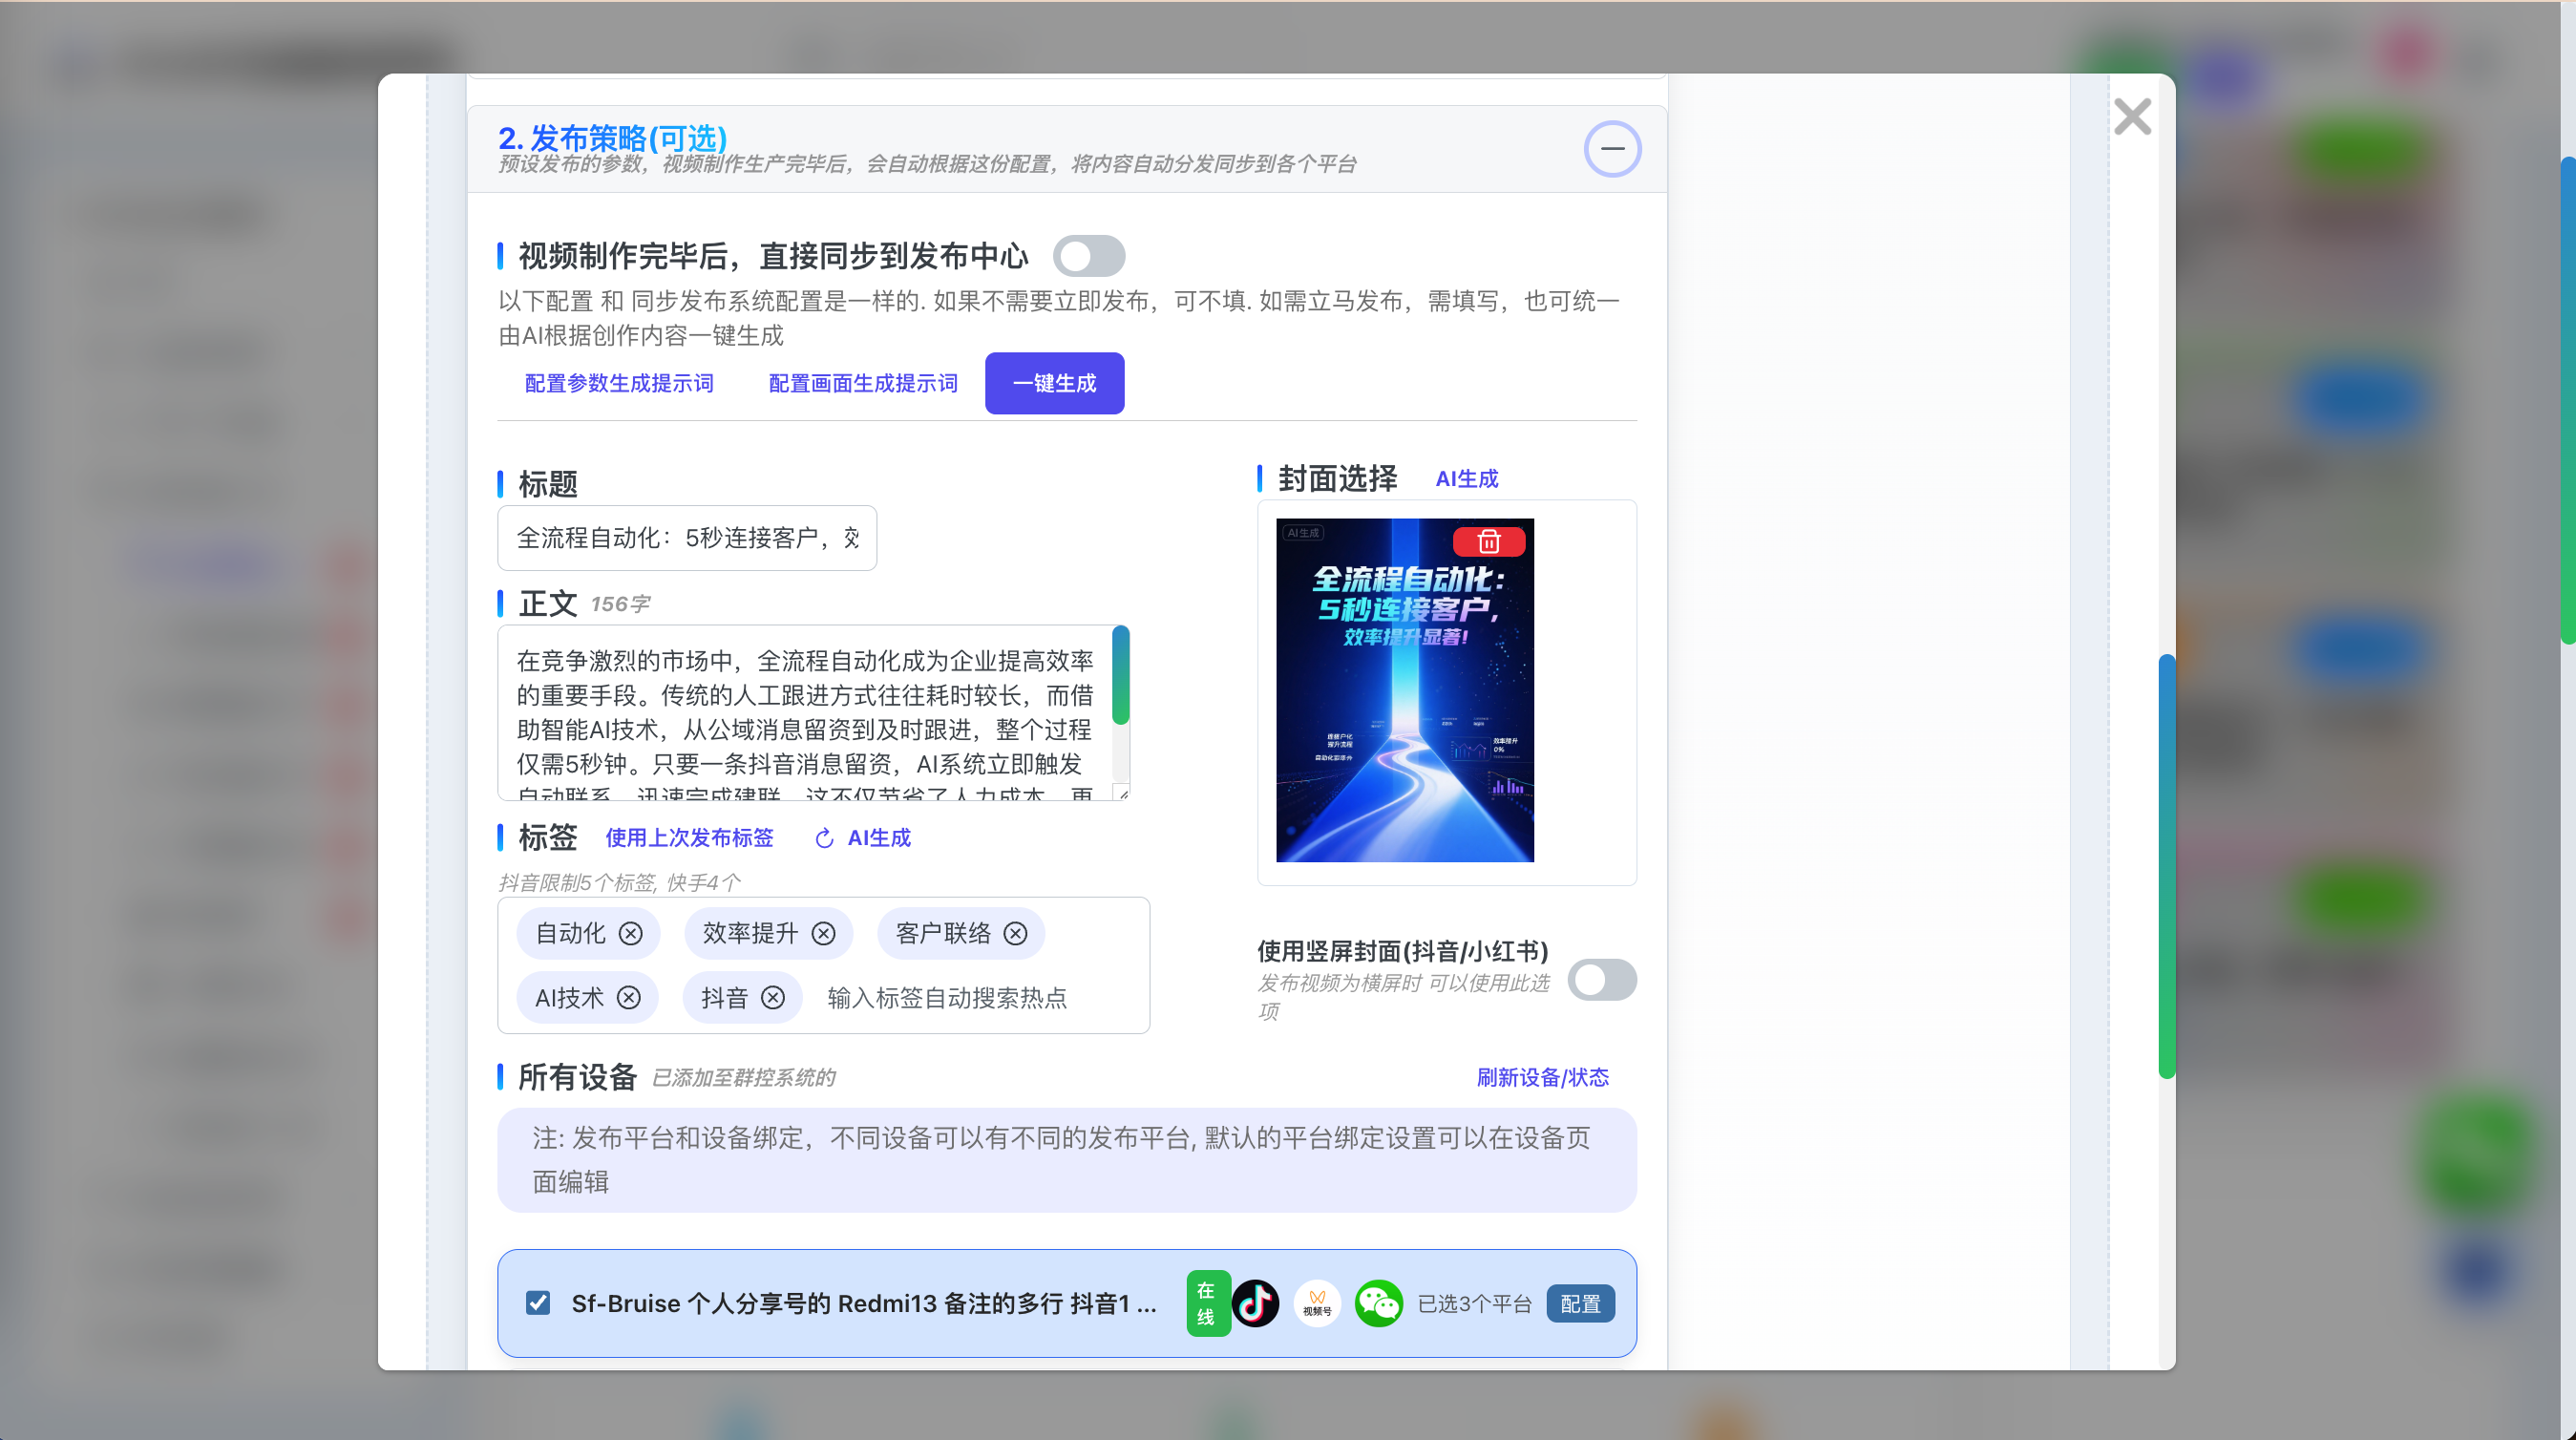This screenshot has height=1440, width=2576.
Task: Remove the 自动化 tag
Action: [630, 933]
